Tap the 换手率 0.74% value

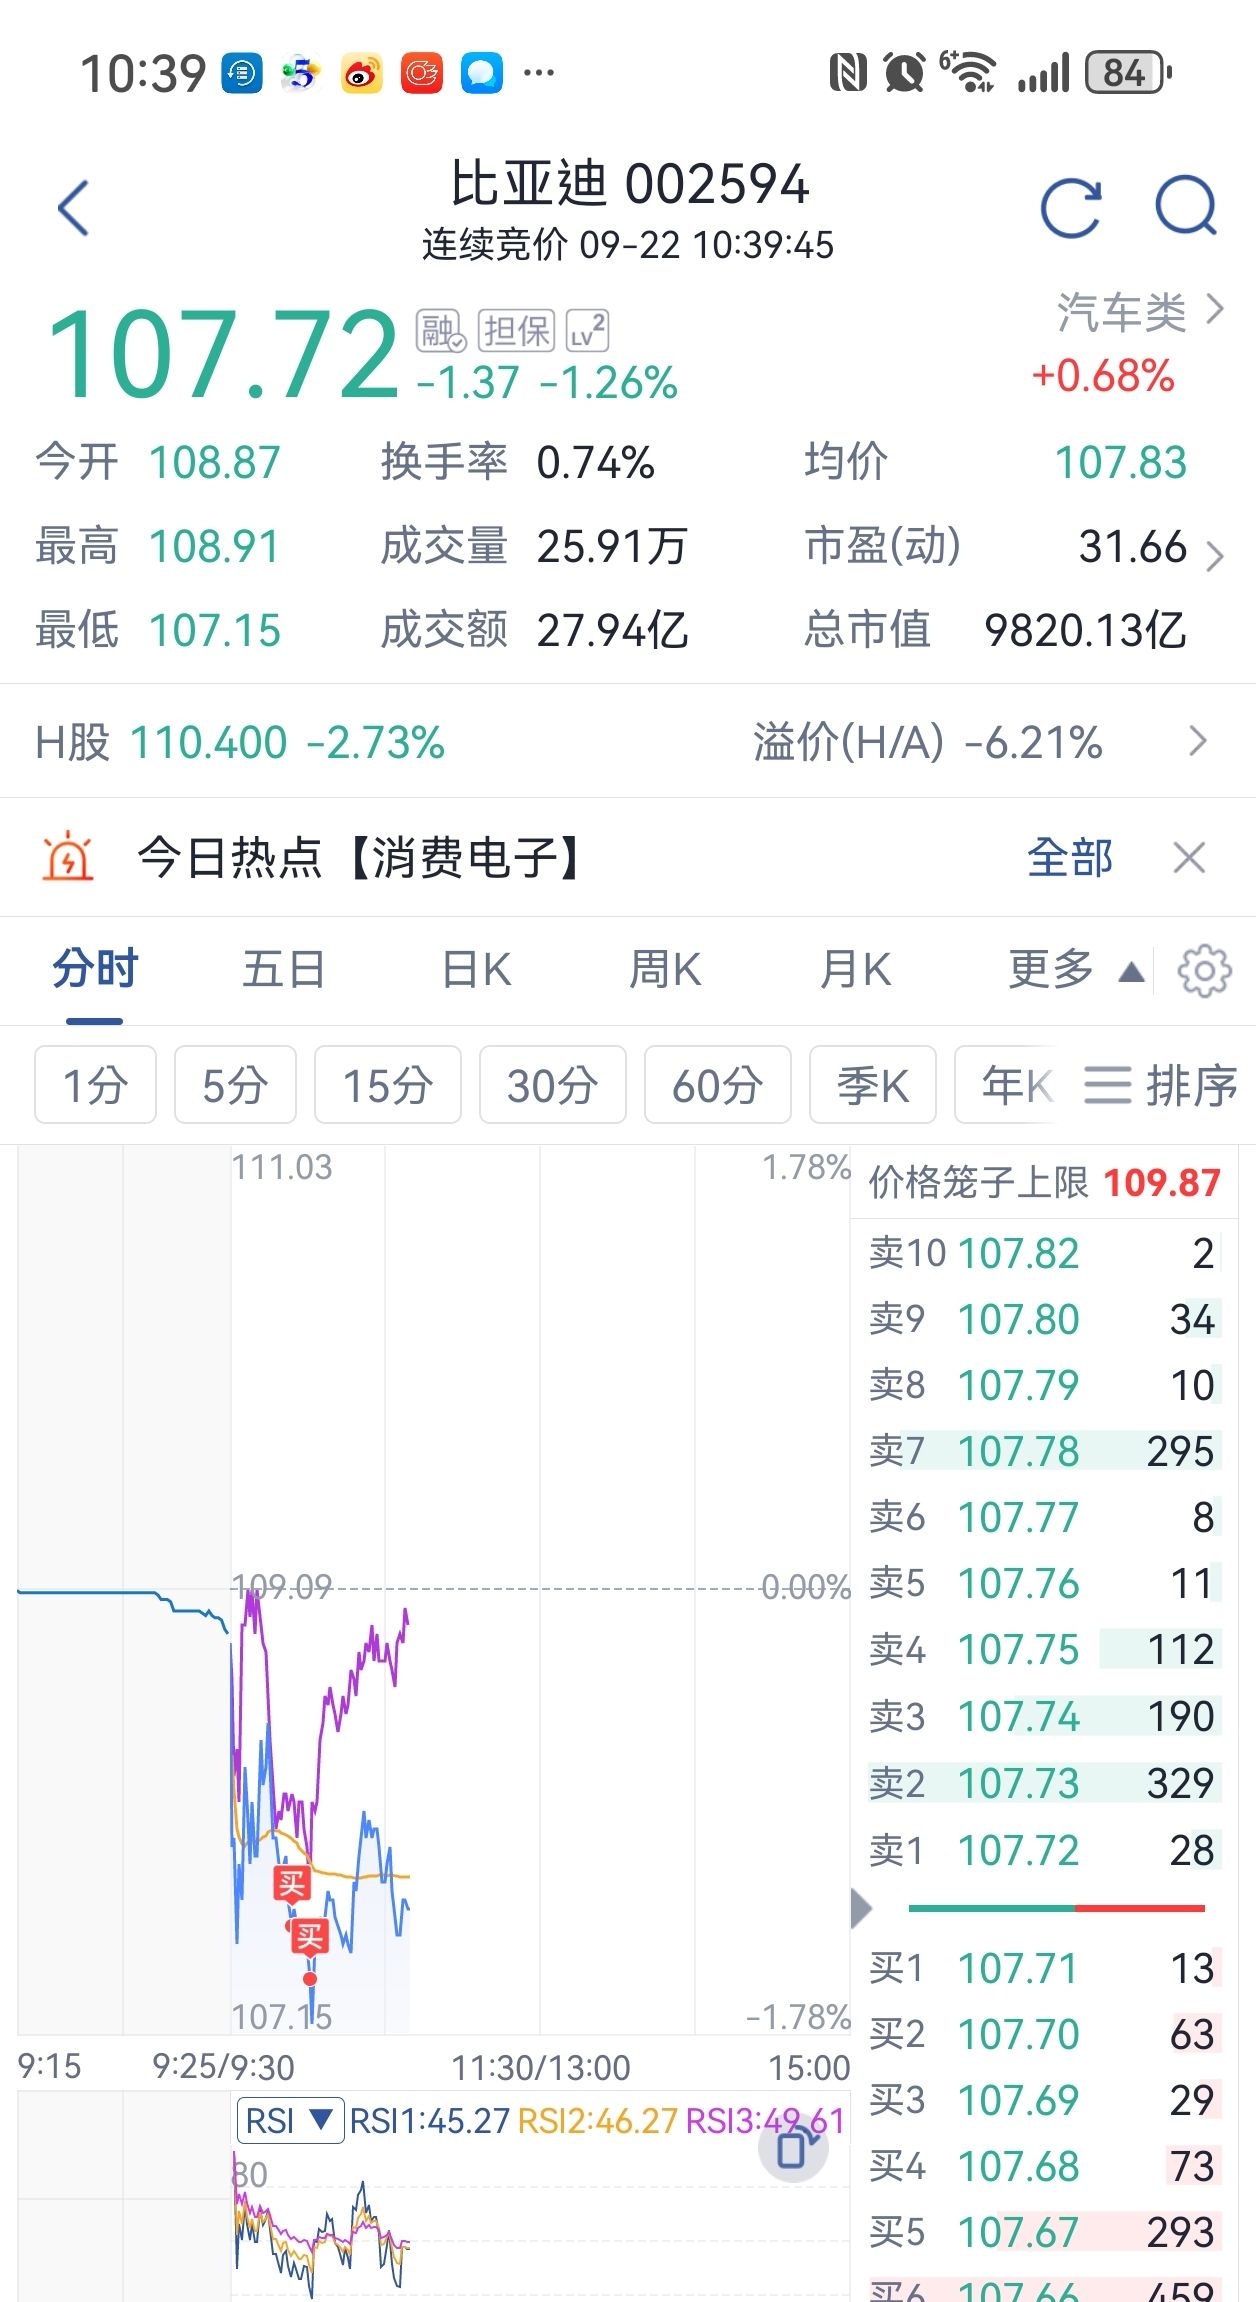[596, 462]
